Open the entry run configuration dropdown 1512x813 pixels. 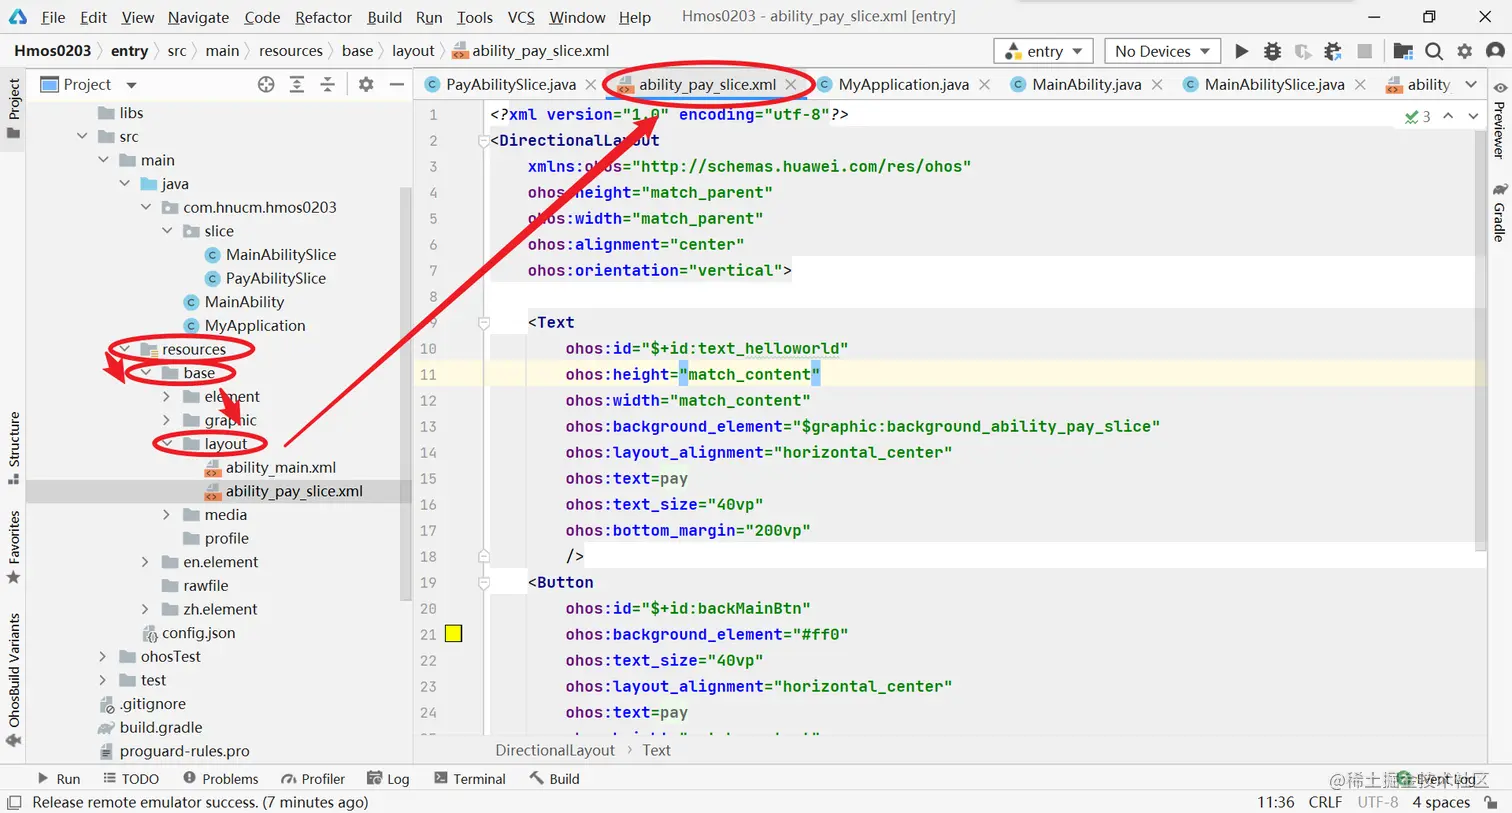[x=1044, y=51]
